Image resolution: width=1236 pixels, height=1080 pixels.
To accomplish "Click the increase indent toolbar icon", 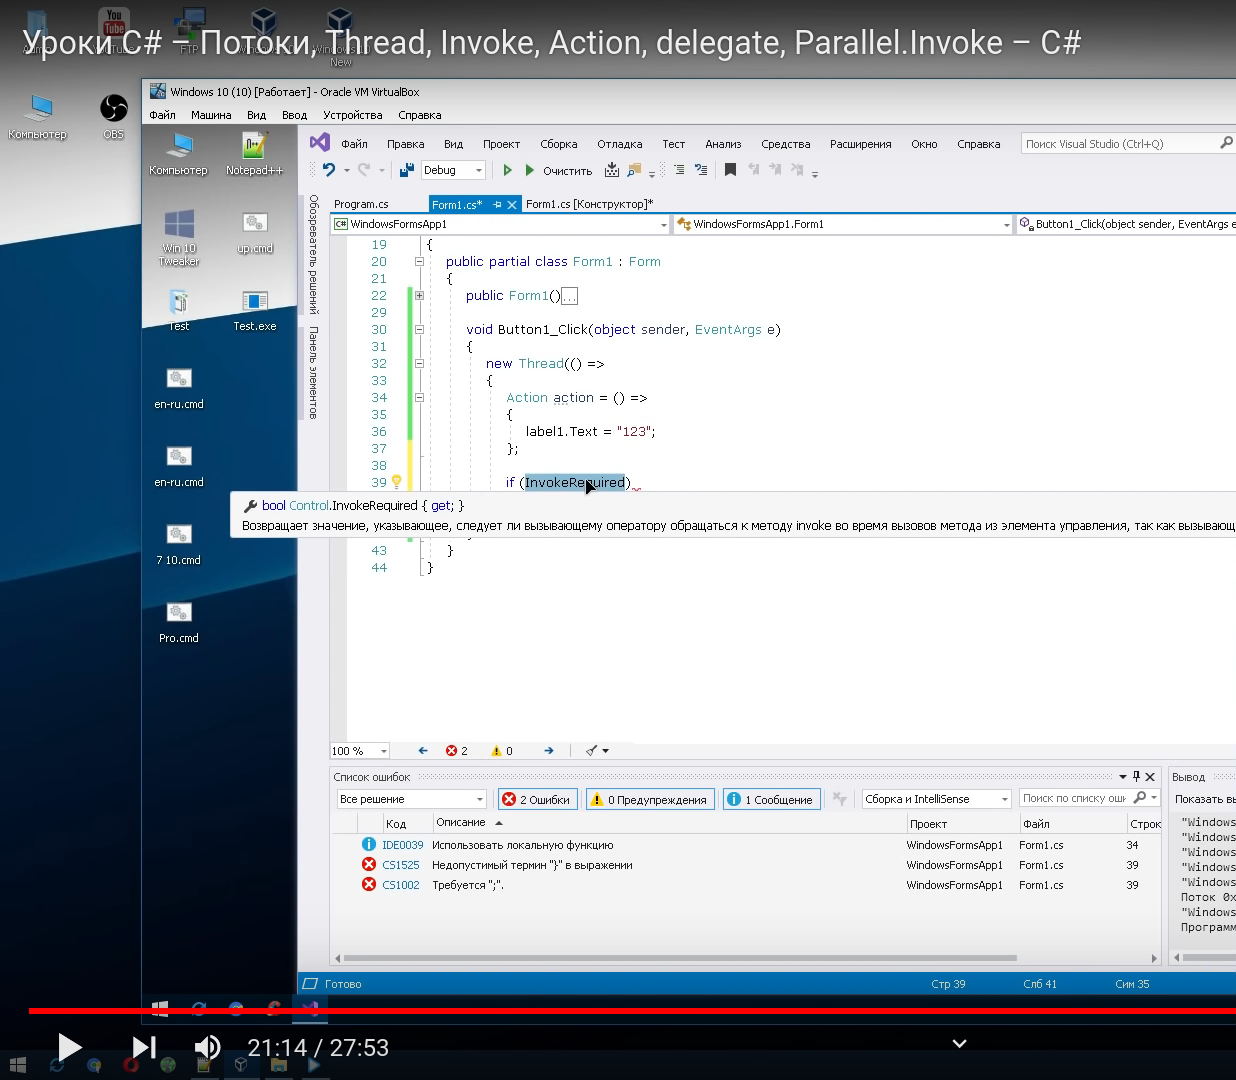I will point(679,170).
